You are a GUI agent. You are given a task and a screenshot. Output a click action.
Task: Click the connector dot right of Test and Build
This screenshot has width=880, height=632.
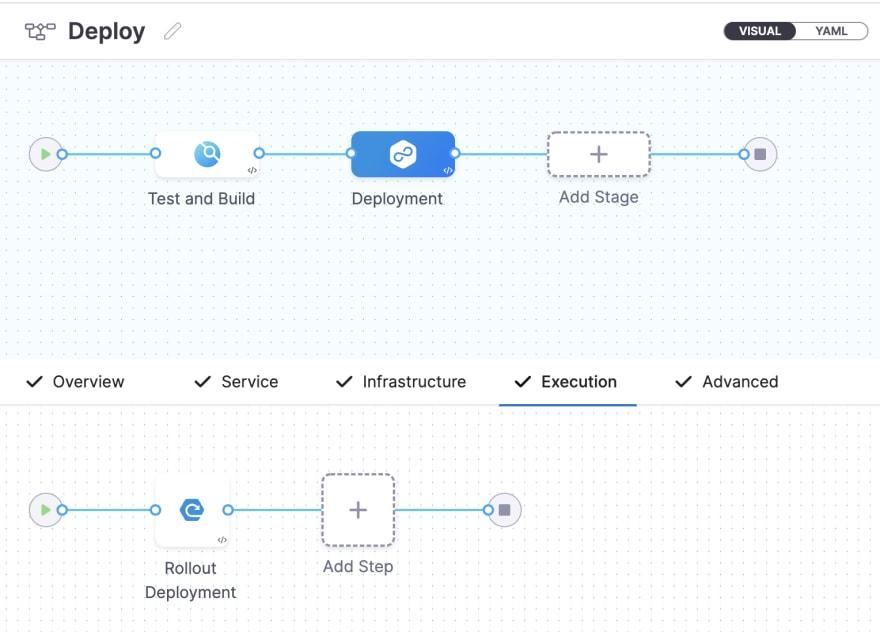click(259, 153)
